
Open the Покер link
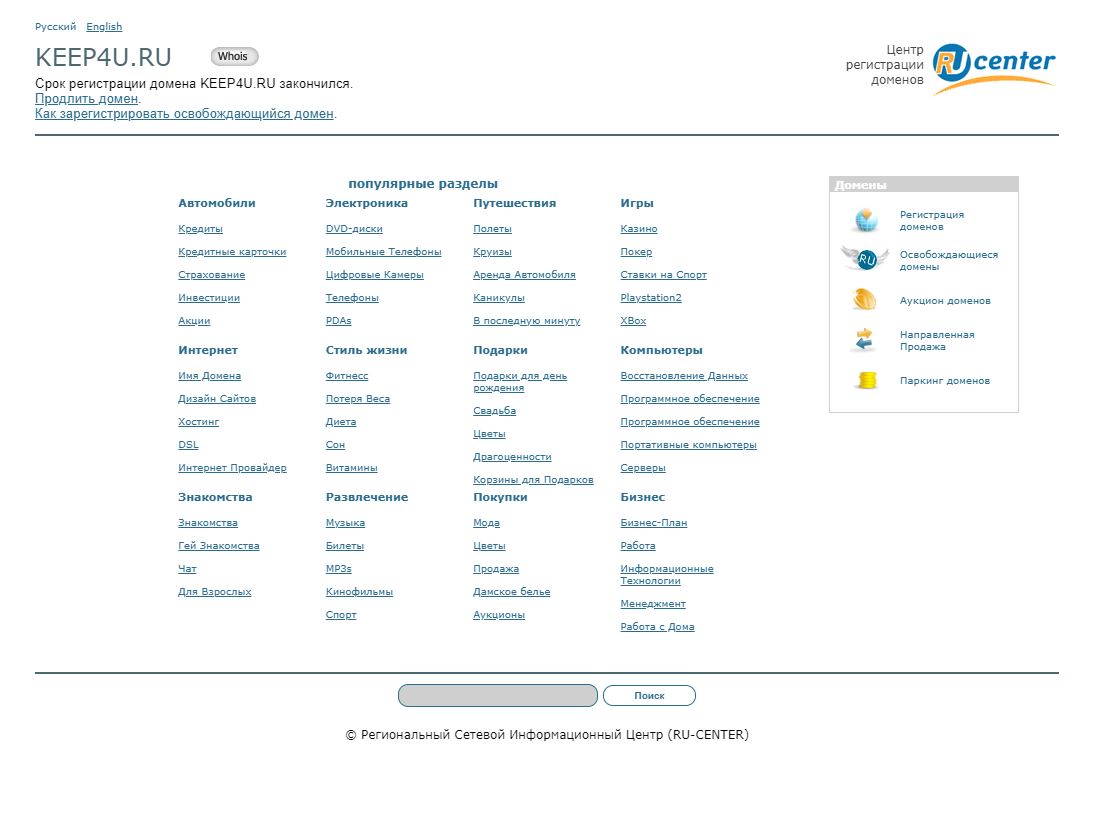click(x=636, y=251)
